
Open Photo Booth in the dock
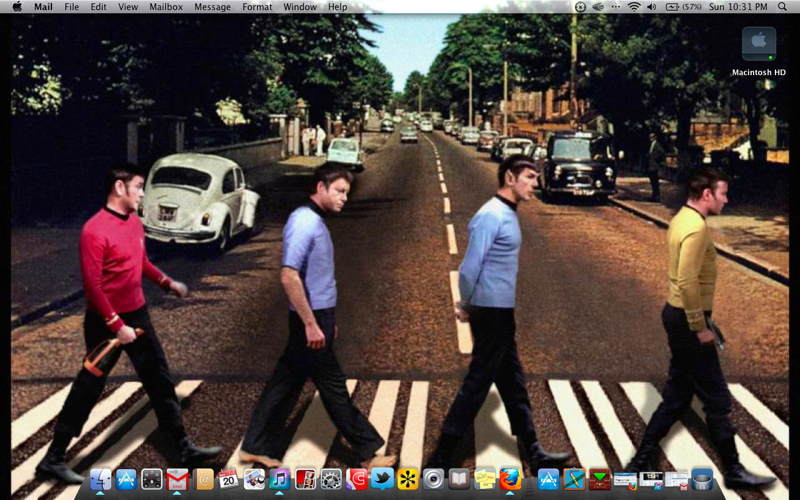pyautogui.click(x=305, y=480)
